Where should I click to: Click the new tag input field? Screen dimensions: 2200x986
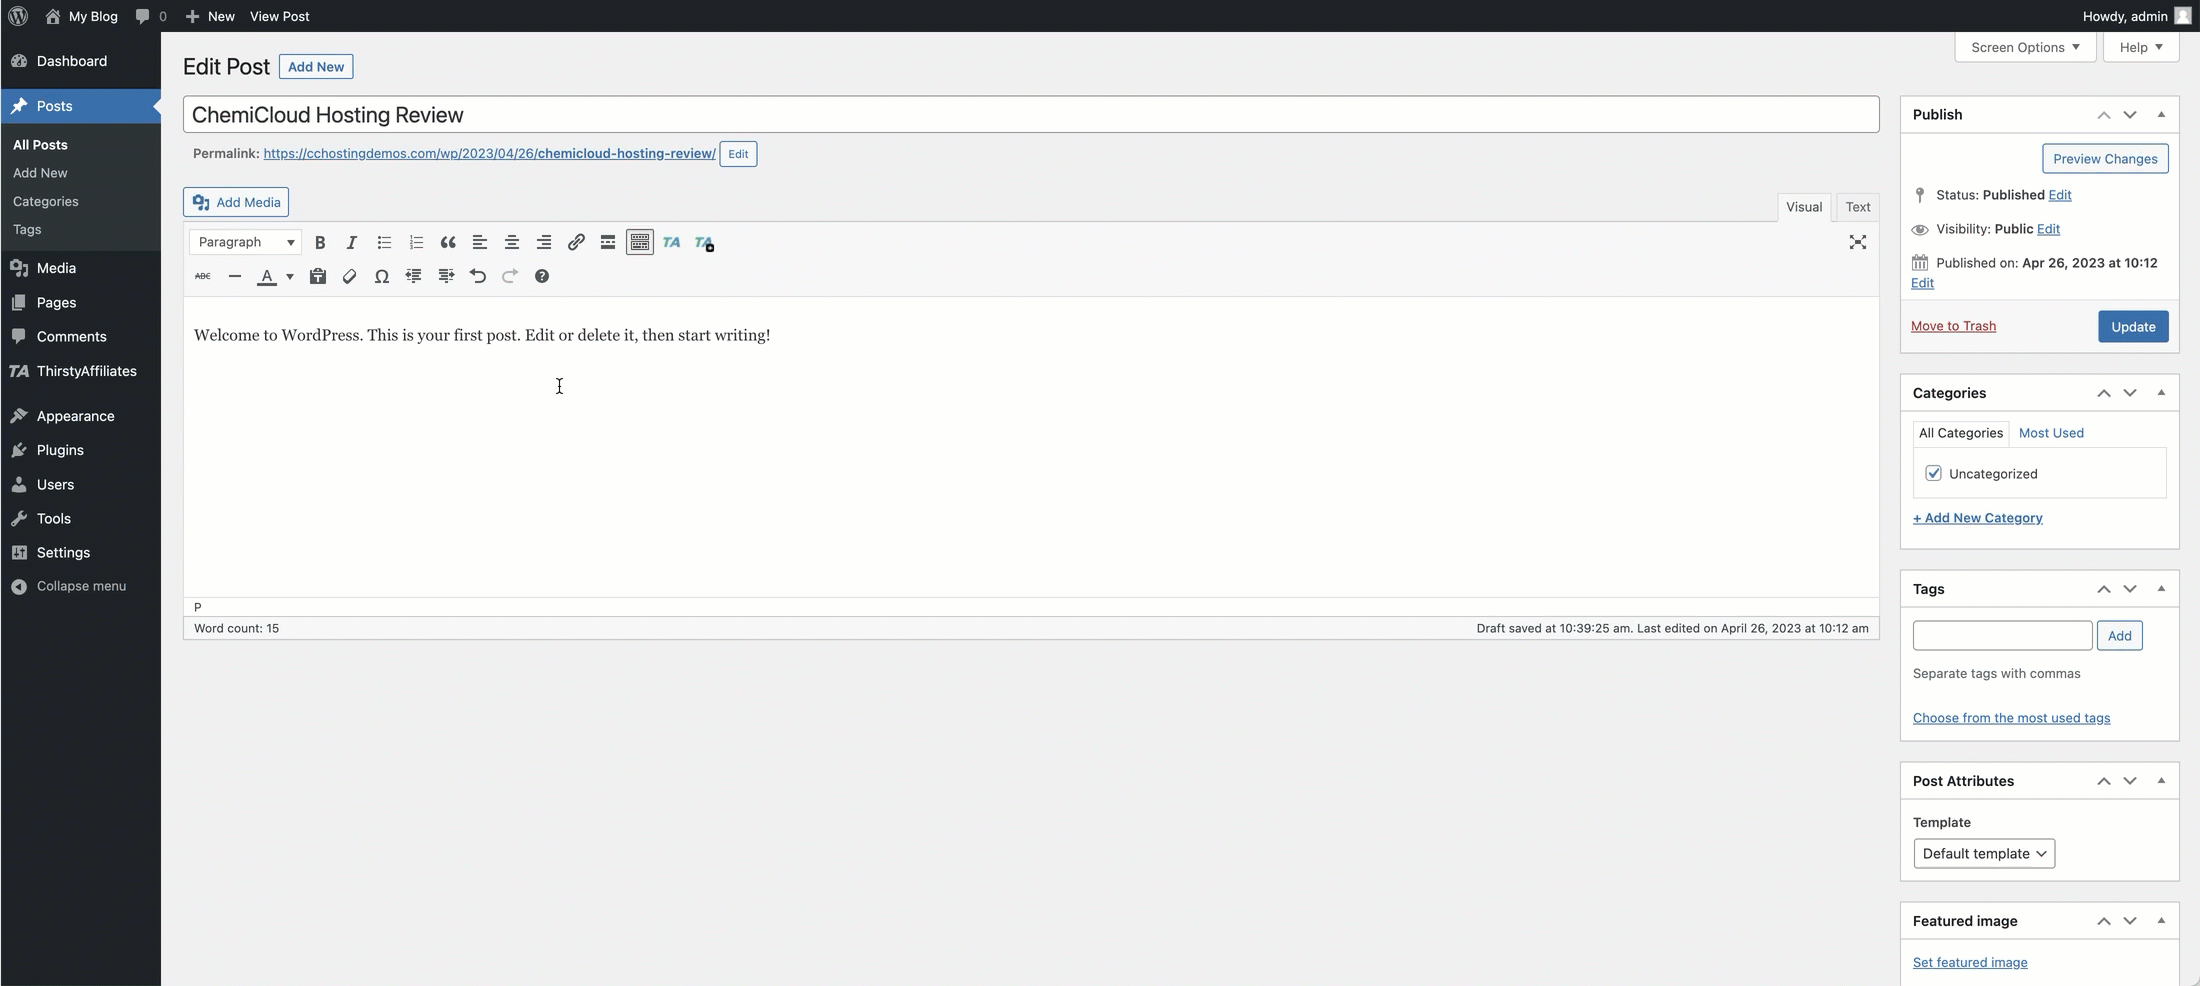2000,635
